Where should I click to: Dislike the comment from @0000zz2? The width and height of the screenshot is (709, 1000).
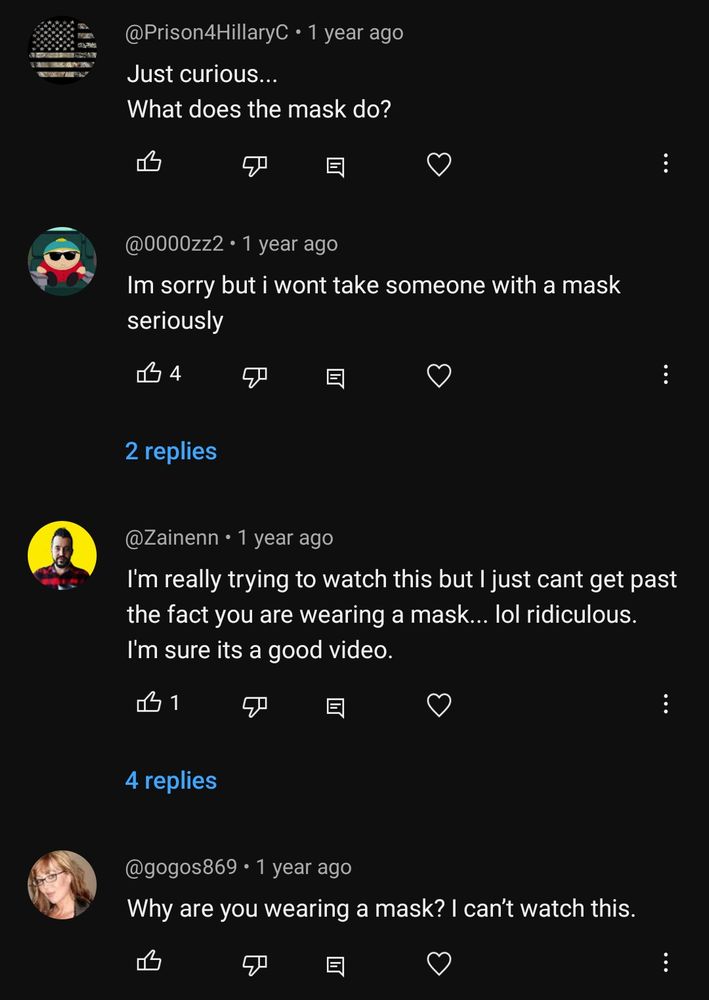pos(254,375)
